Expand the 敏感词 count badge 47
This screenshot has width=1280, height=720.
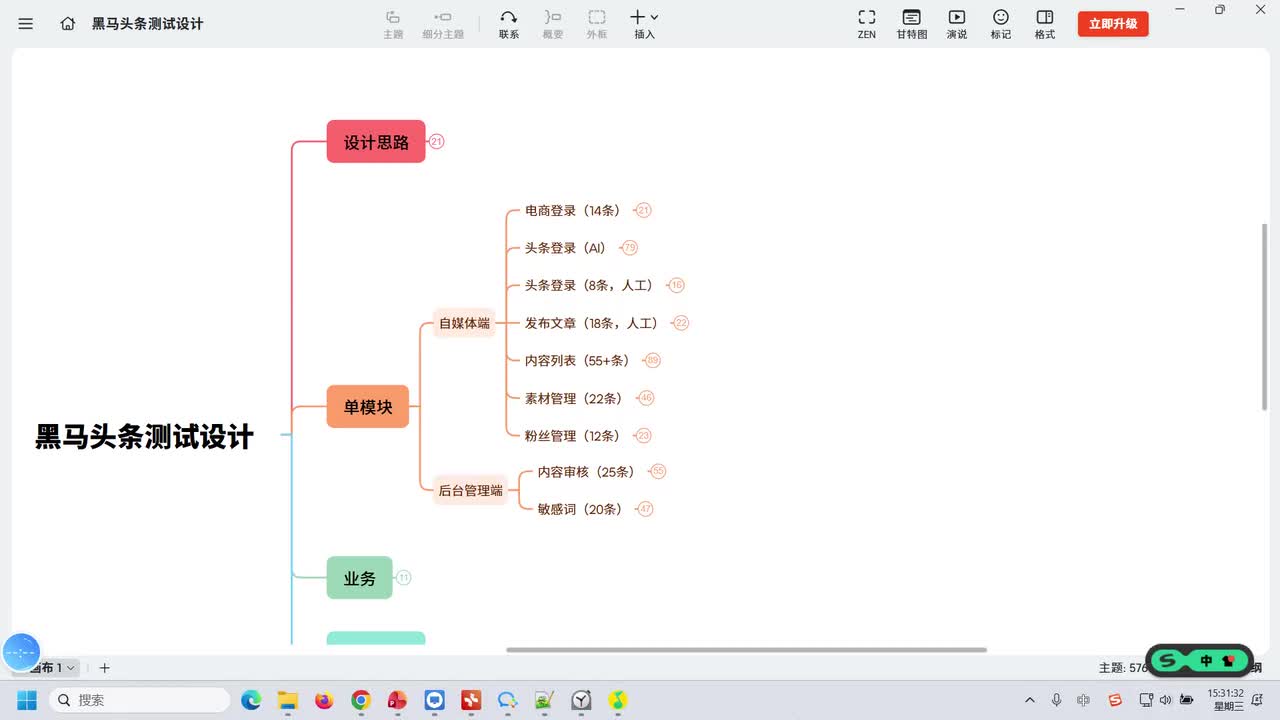tap(646, 509)
